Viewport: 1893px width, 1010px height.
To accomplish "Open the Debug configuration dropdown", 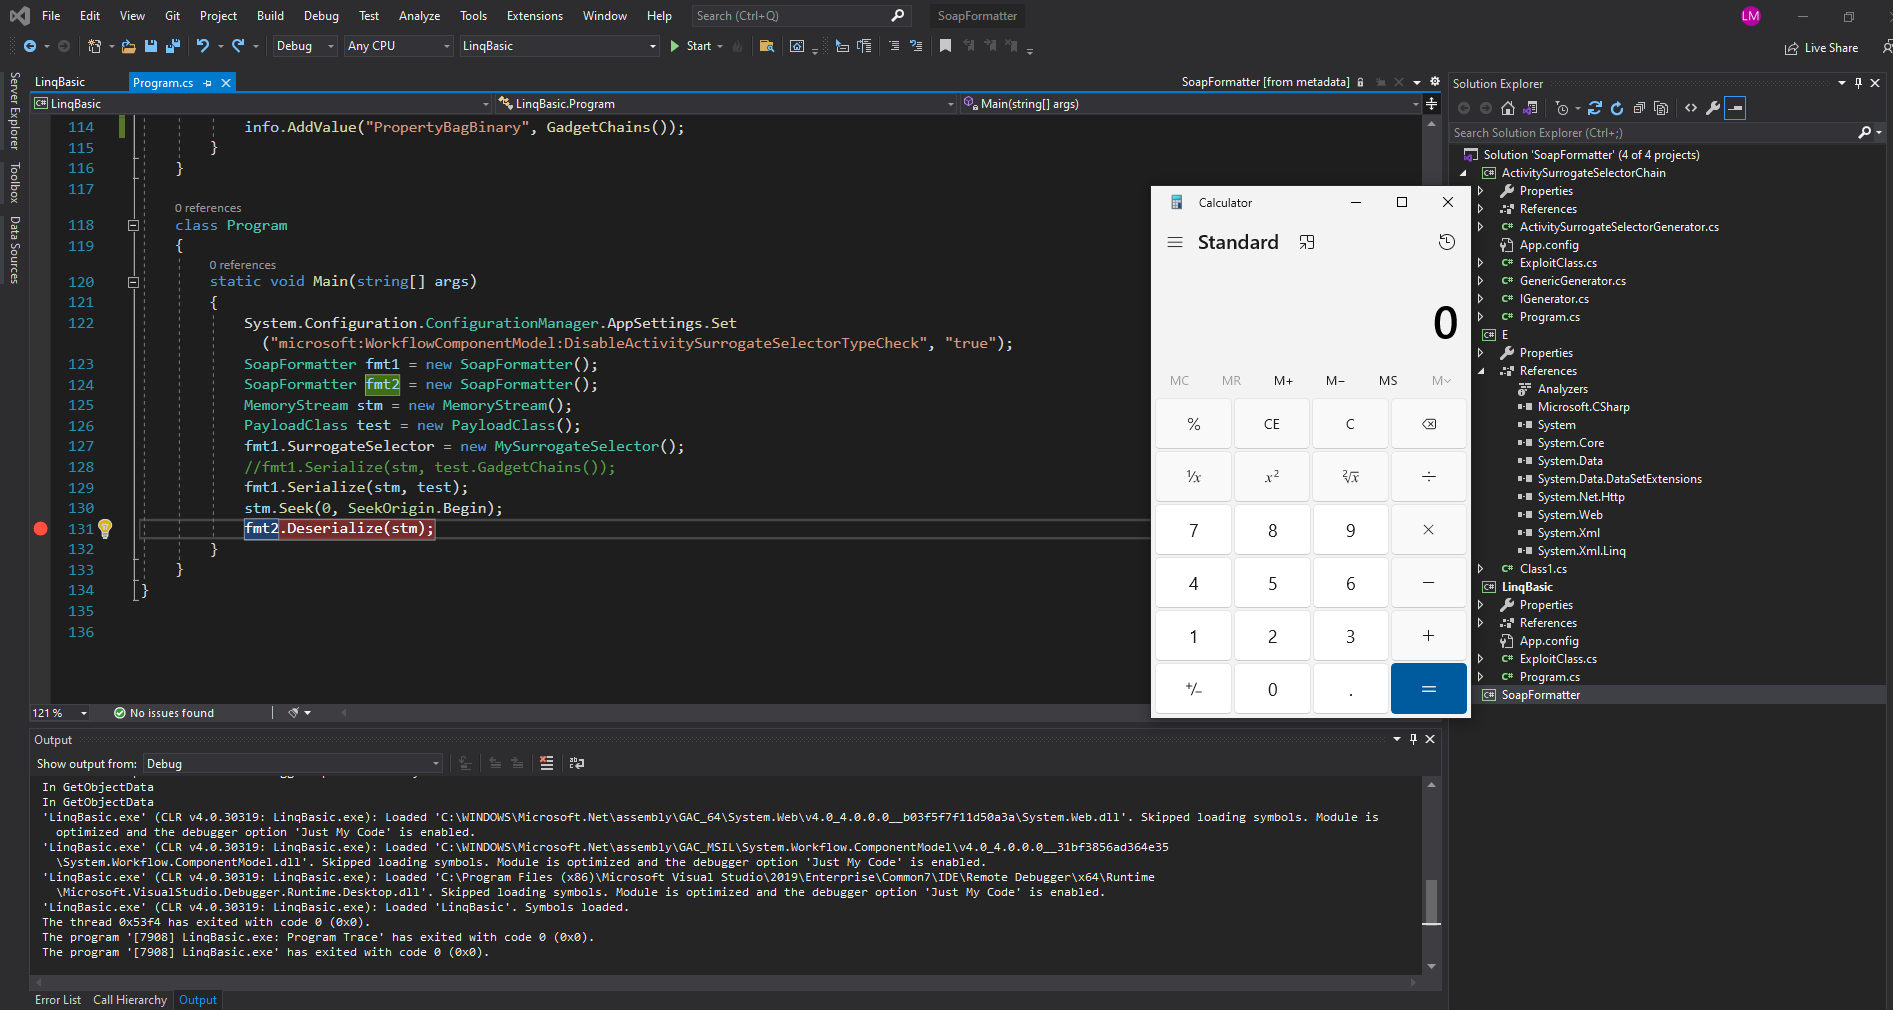I will pyautogui.click(x=305, y=46).
